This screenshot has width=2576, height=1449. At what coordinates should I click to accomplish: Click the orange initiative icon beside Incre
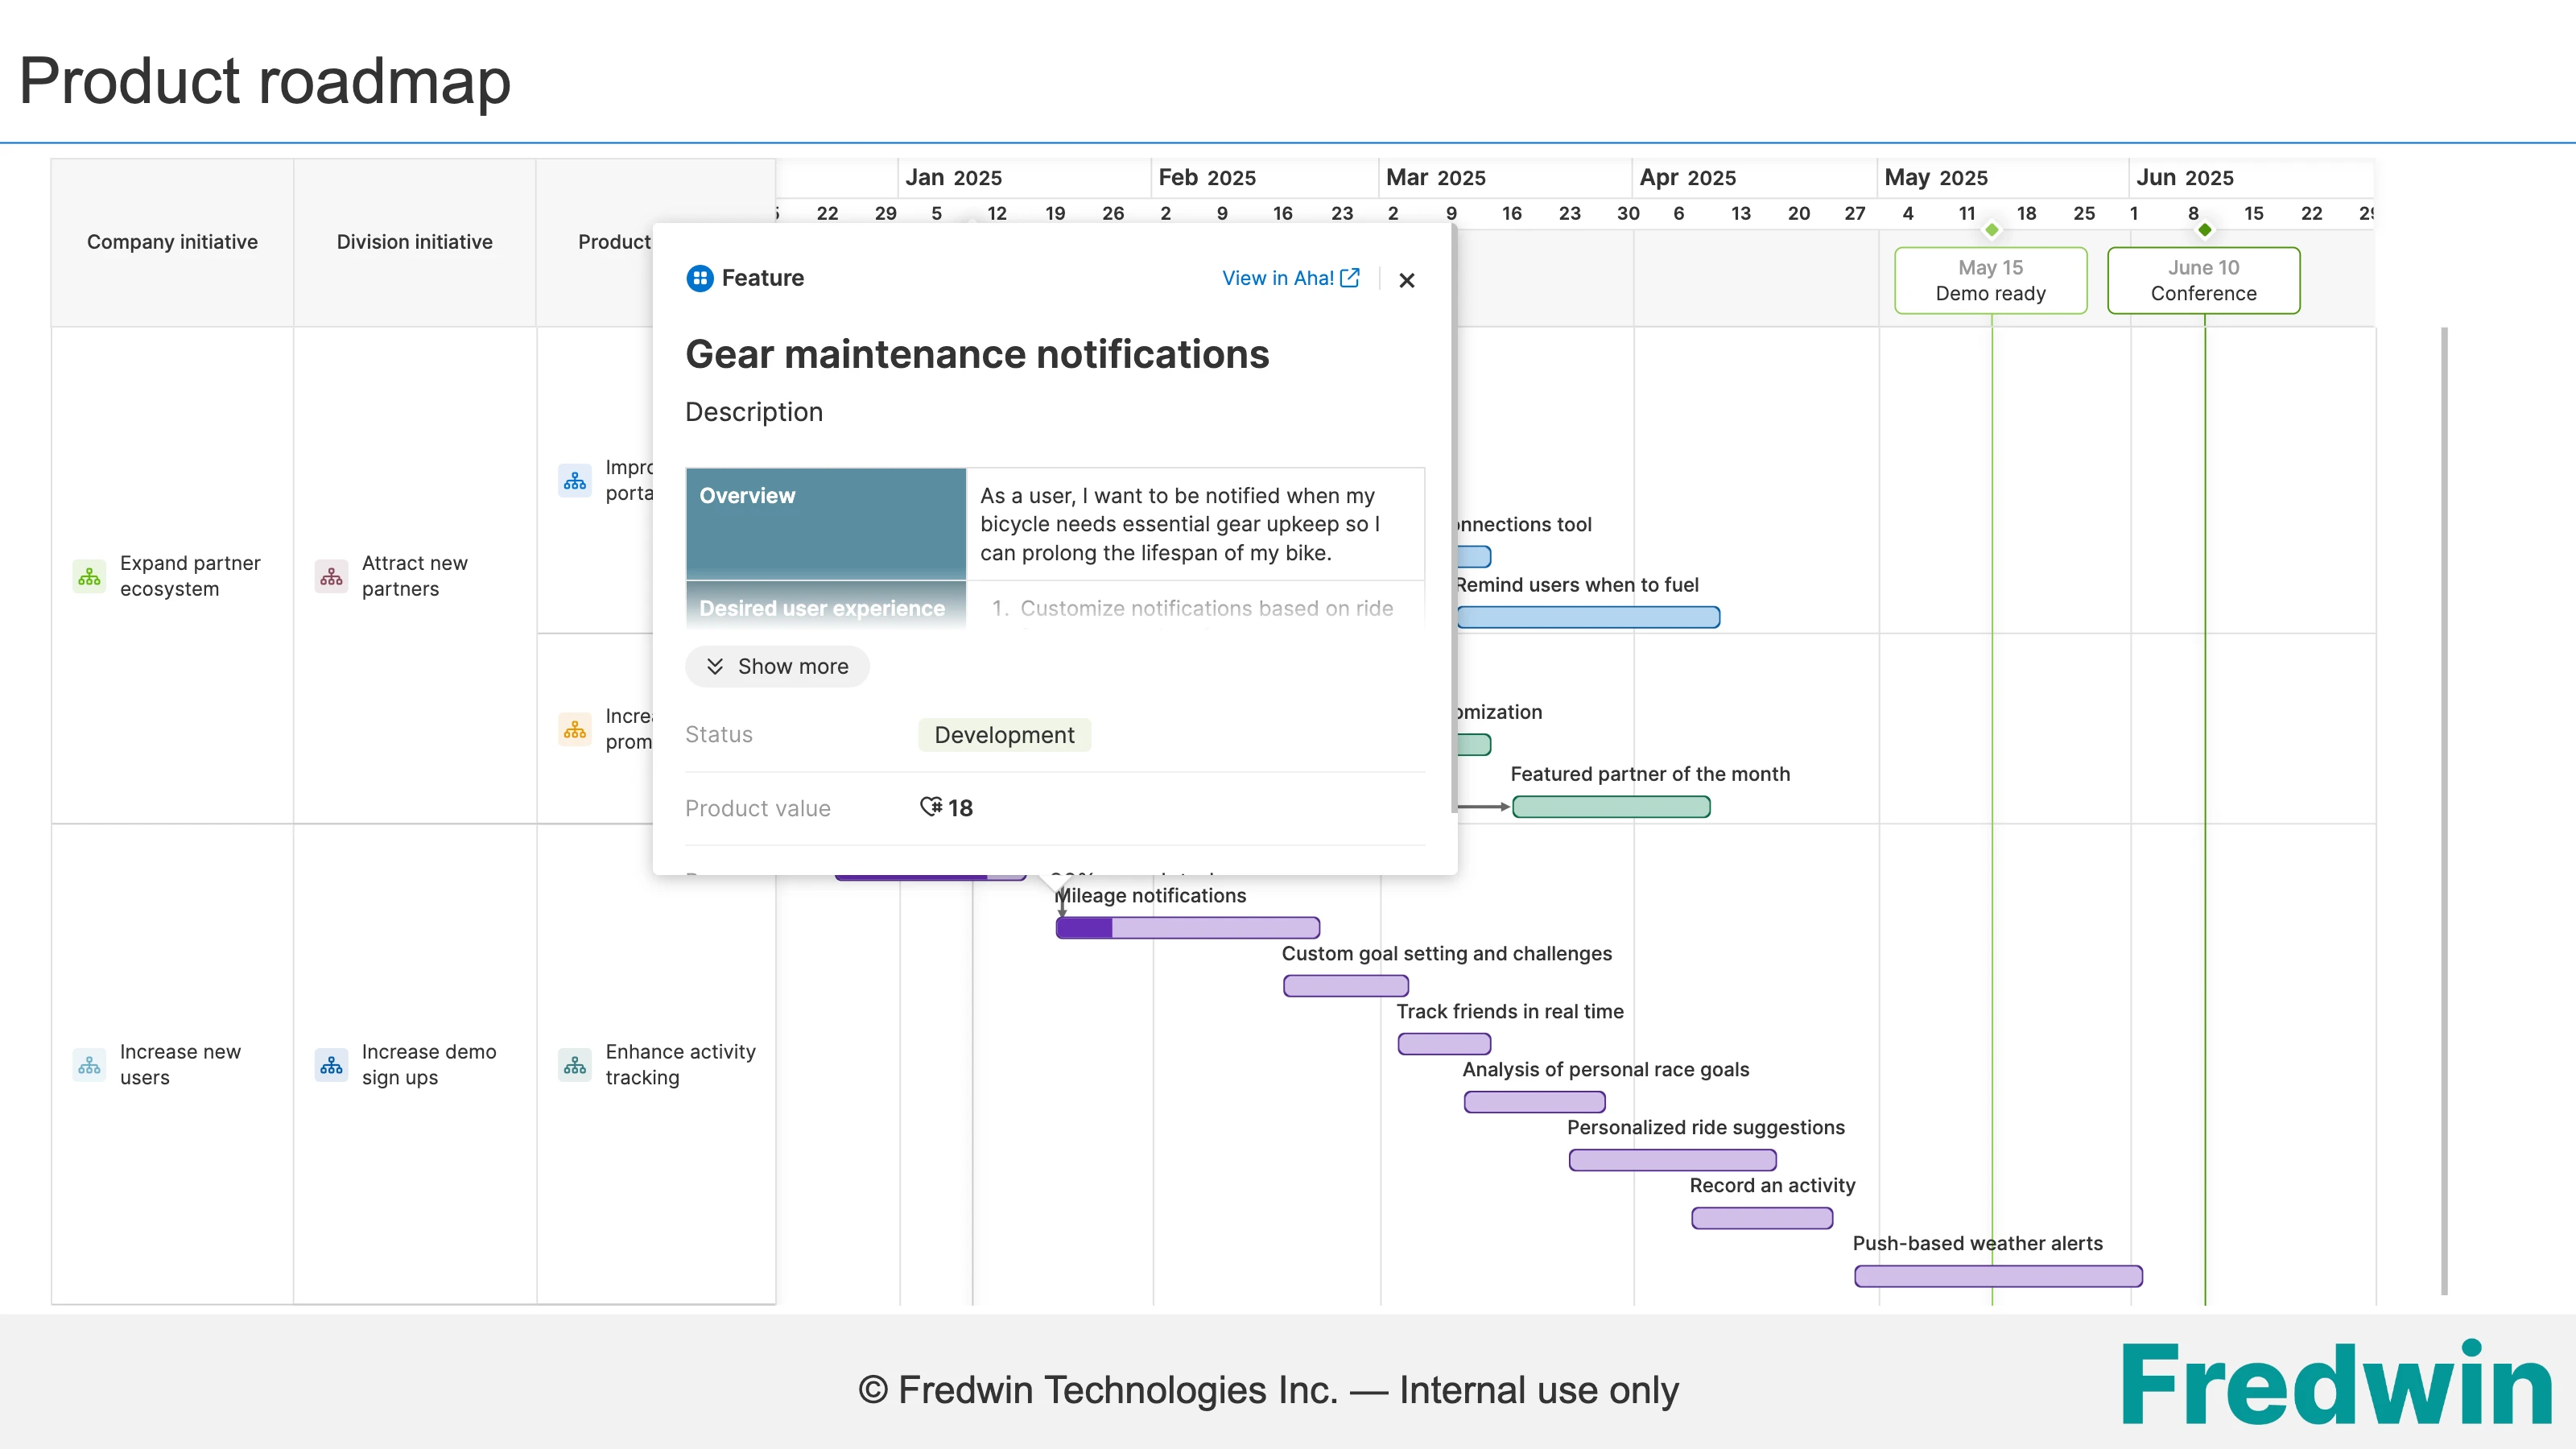point(575,730)
